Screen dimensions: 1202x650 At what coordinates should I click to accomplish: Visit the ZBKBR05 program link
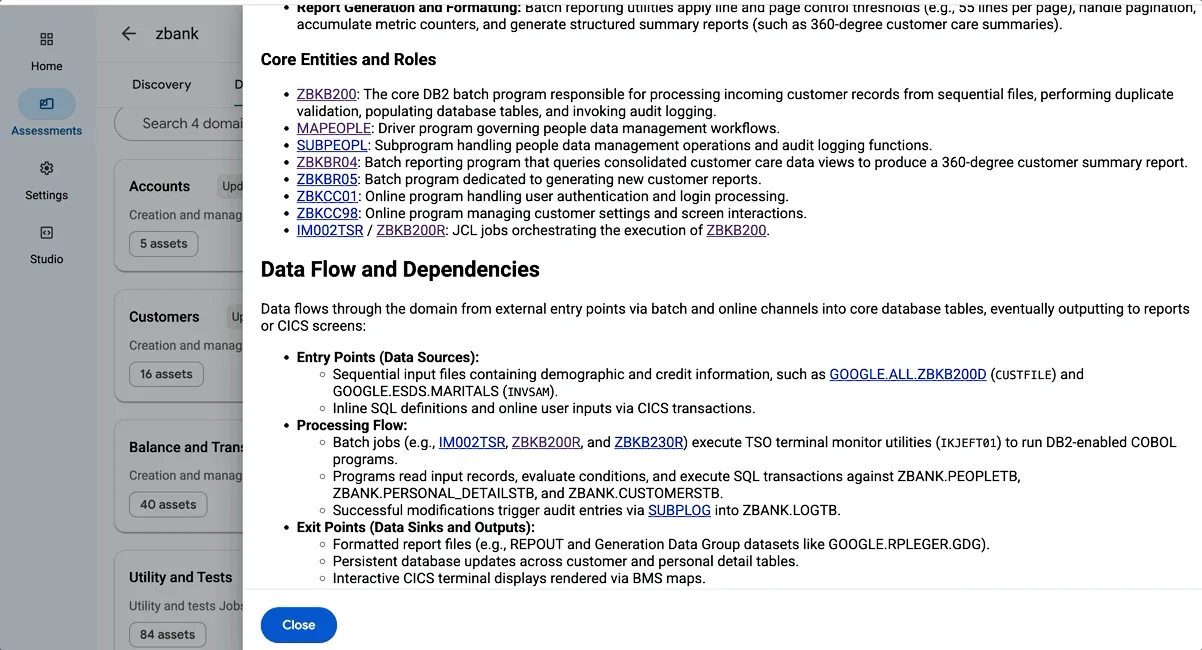point(327,179)
